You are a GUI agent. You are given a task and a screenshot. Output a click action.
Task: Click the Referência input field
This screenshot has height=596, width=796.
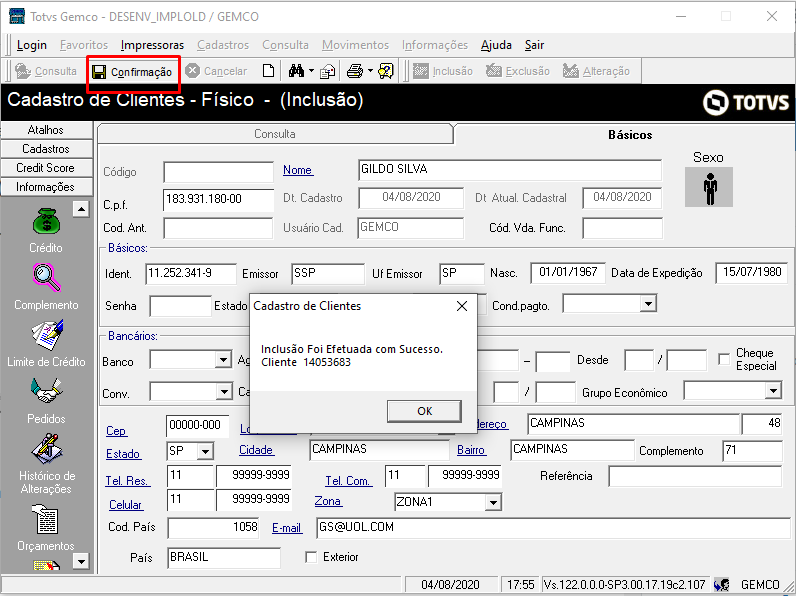[x=695, y=476]
